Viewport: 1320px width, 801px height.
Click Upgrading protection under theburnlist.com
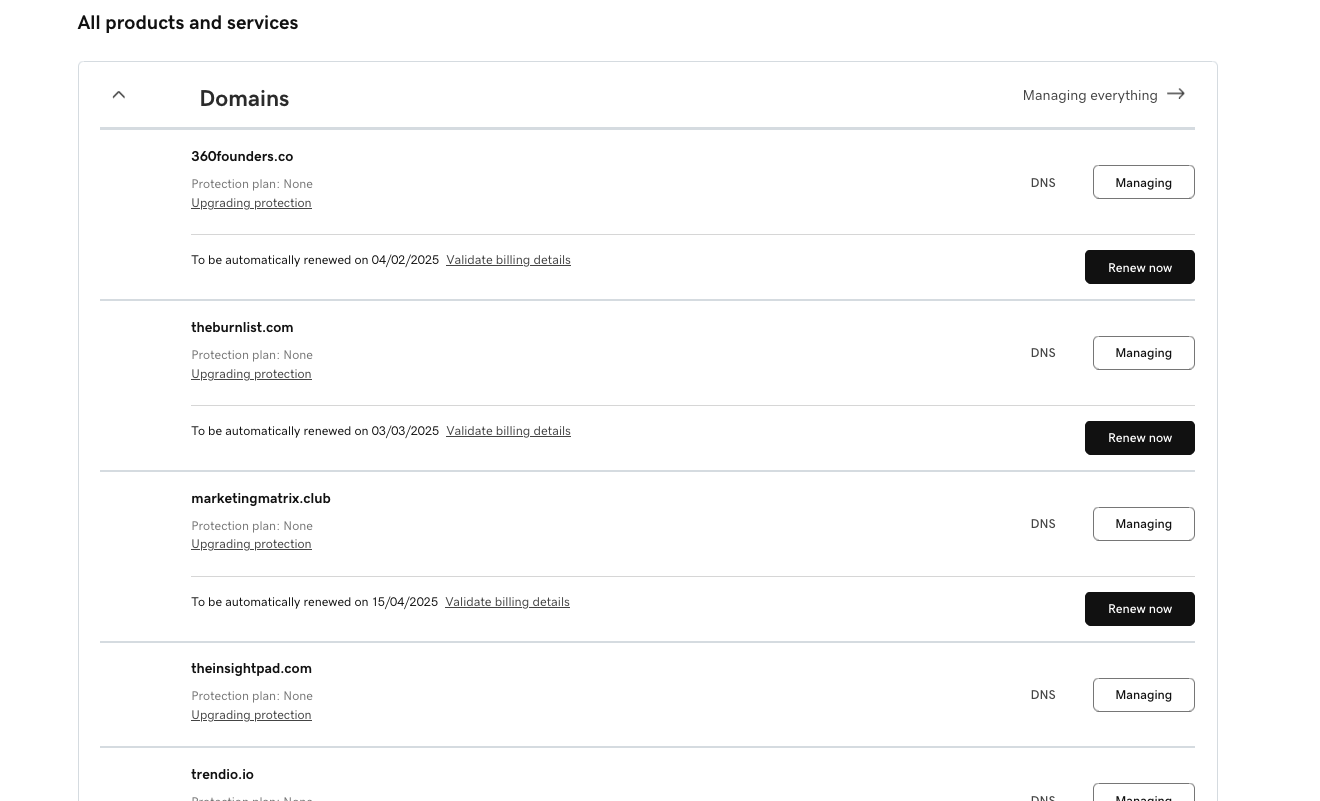(251, 374)
